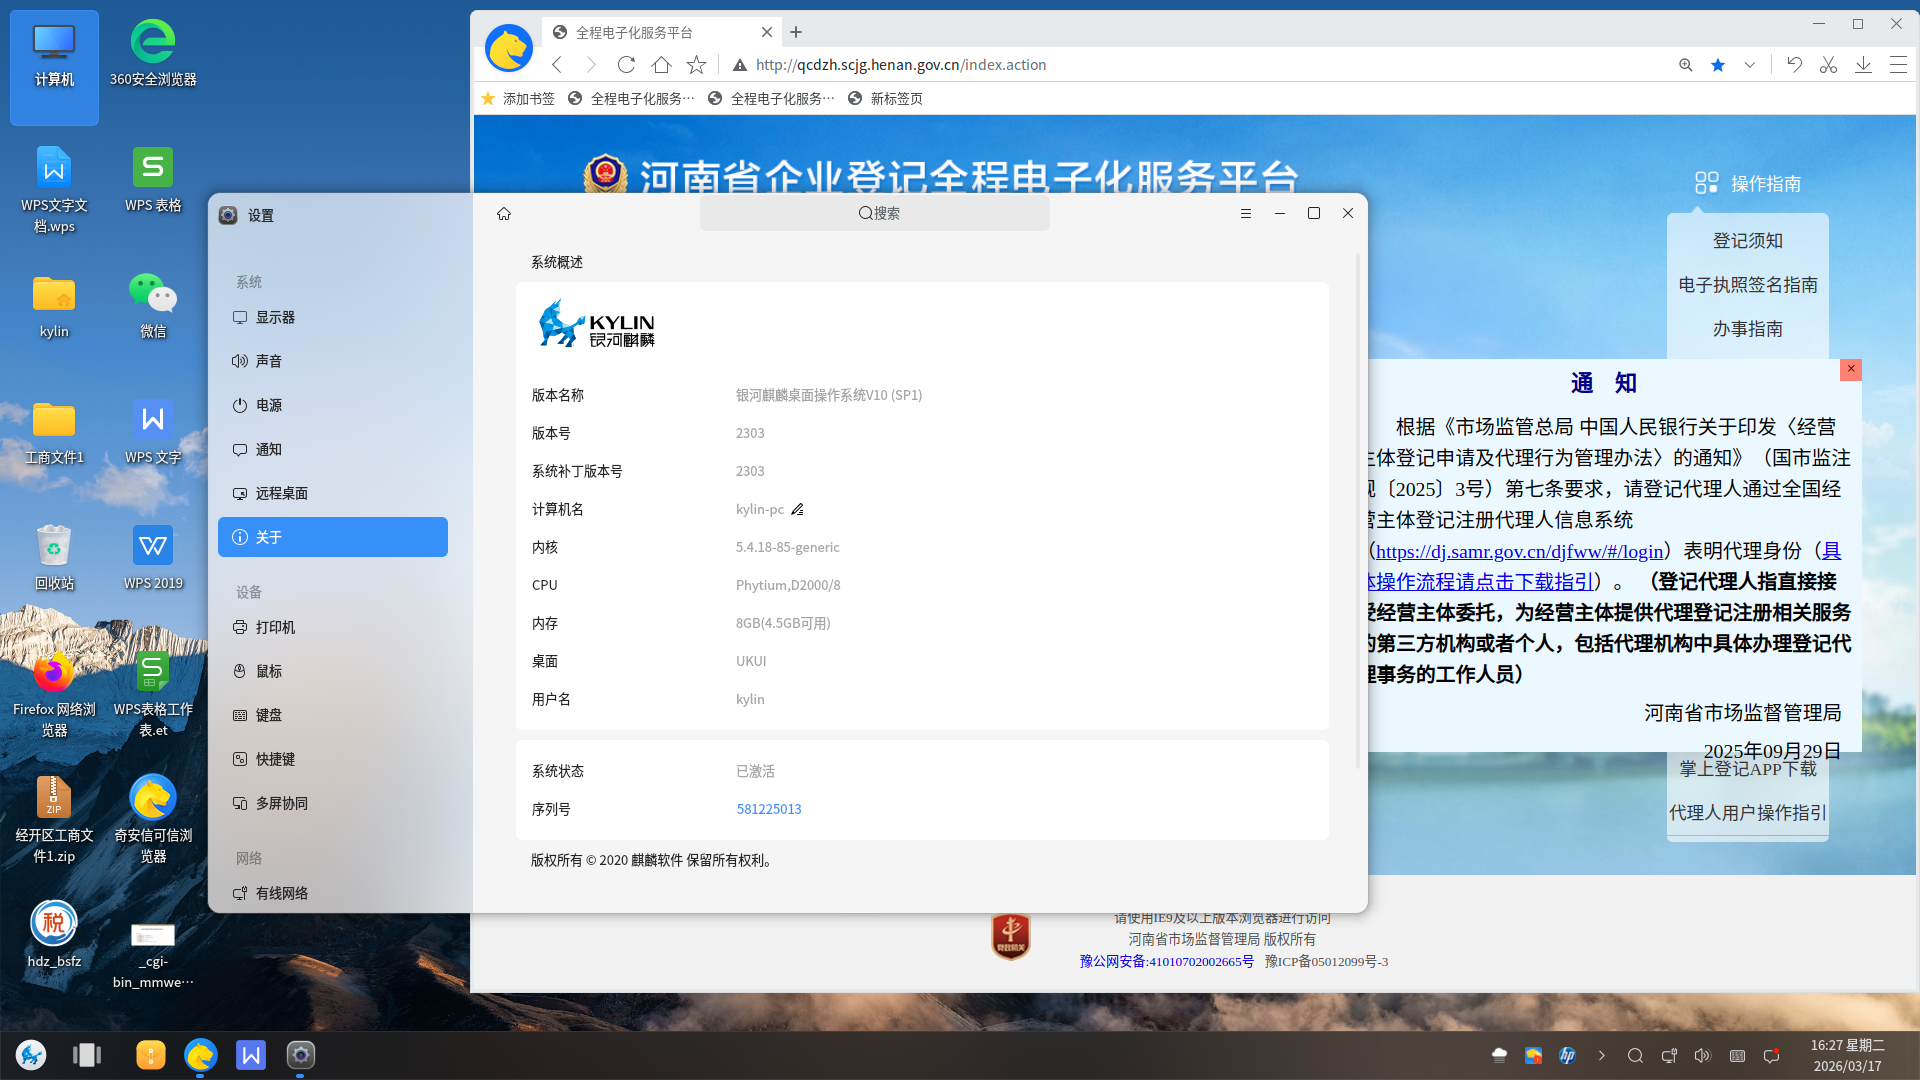Click the serial number 581225013 link
The width and height of the screenshot is (1920, 1080).
pyautogui.click(x=768, y=809)
